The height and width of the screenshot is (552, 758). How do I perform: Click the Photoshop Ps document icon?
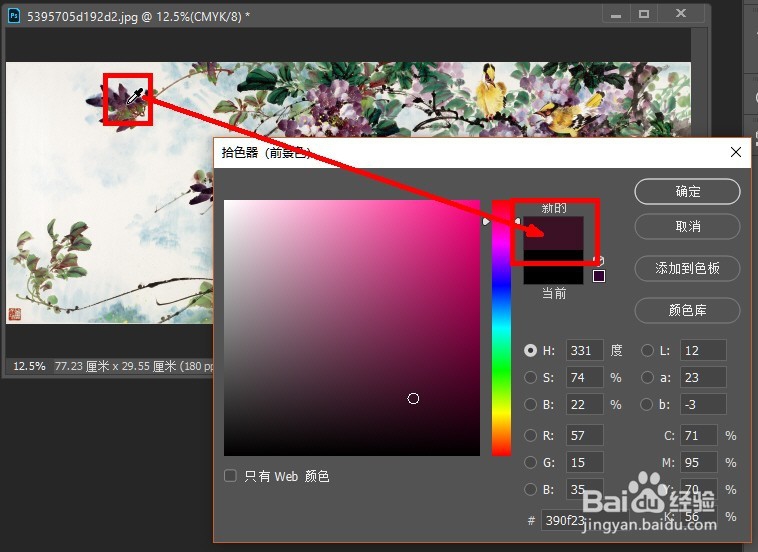tap(14, 16)
